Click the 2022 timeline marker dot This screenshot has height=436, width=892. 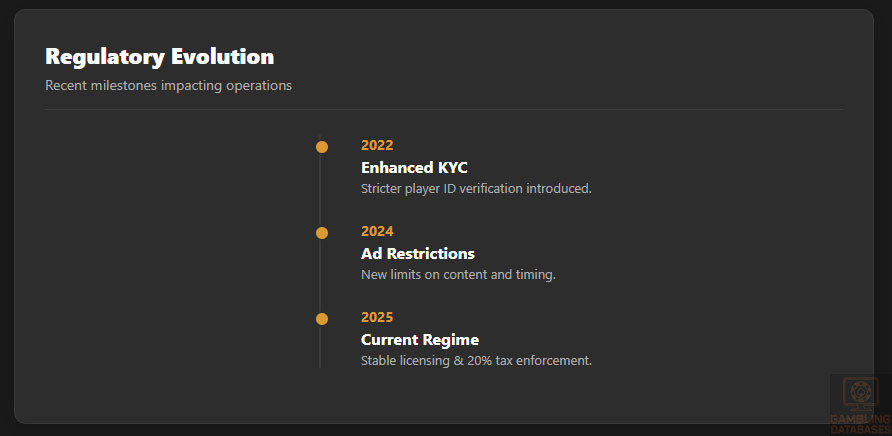(322, 147)
